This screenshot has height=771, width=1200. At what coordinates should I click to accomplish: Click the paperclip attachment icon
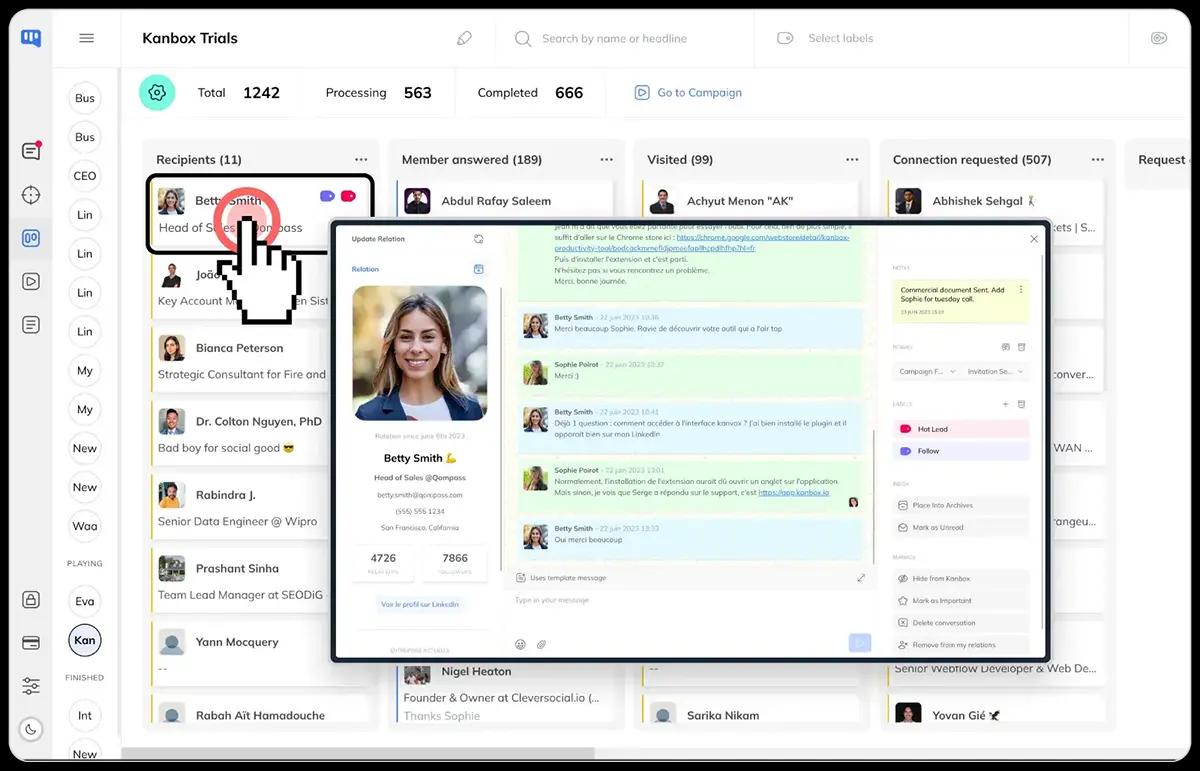tap(541, 644)
